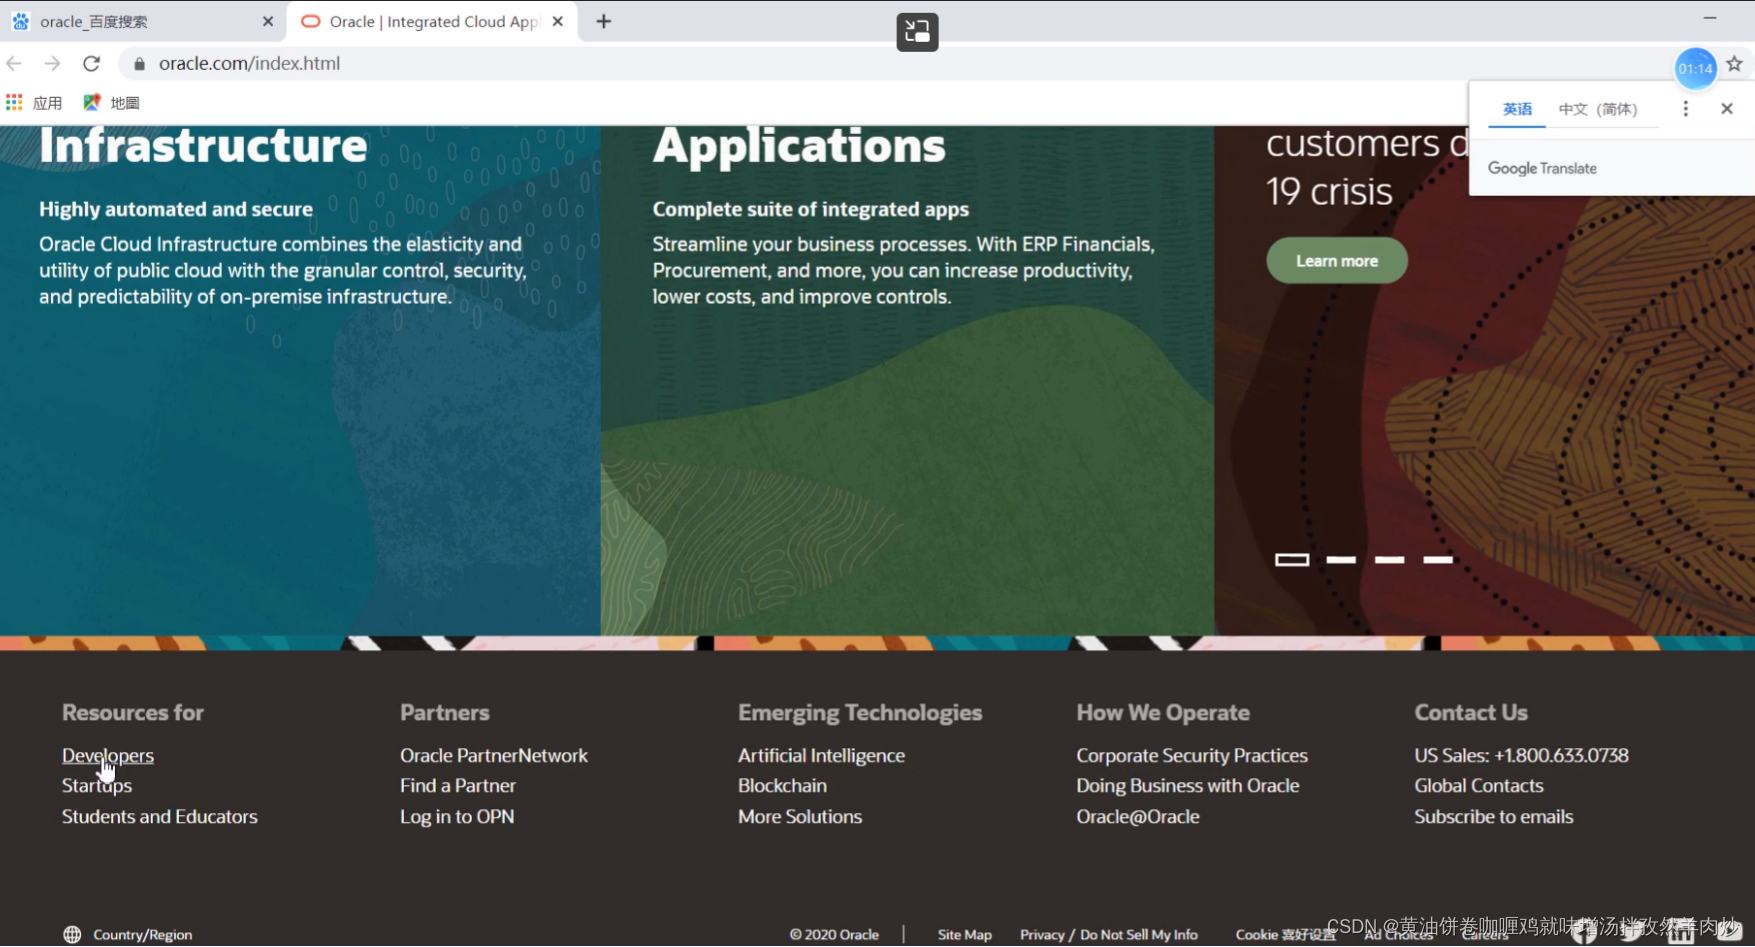Screen dimensions: 1755x947
Task: Open Google Translate options menu
Action: coord(1685,109)
